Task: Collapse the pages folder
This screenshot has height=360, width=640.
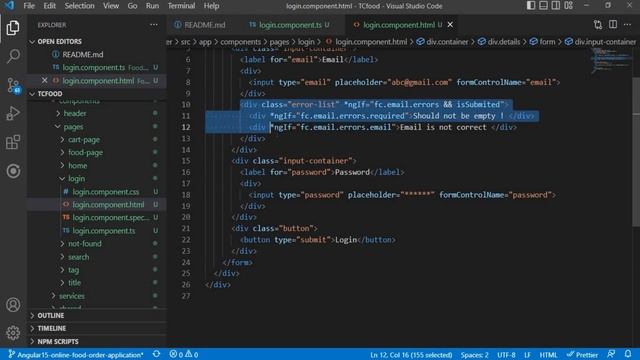Action: tap(73, 127)
